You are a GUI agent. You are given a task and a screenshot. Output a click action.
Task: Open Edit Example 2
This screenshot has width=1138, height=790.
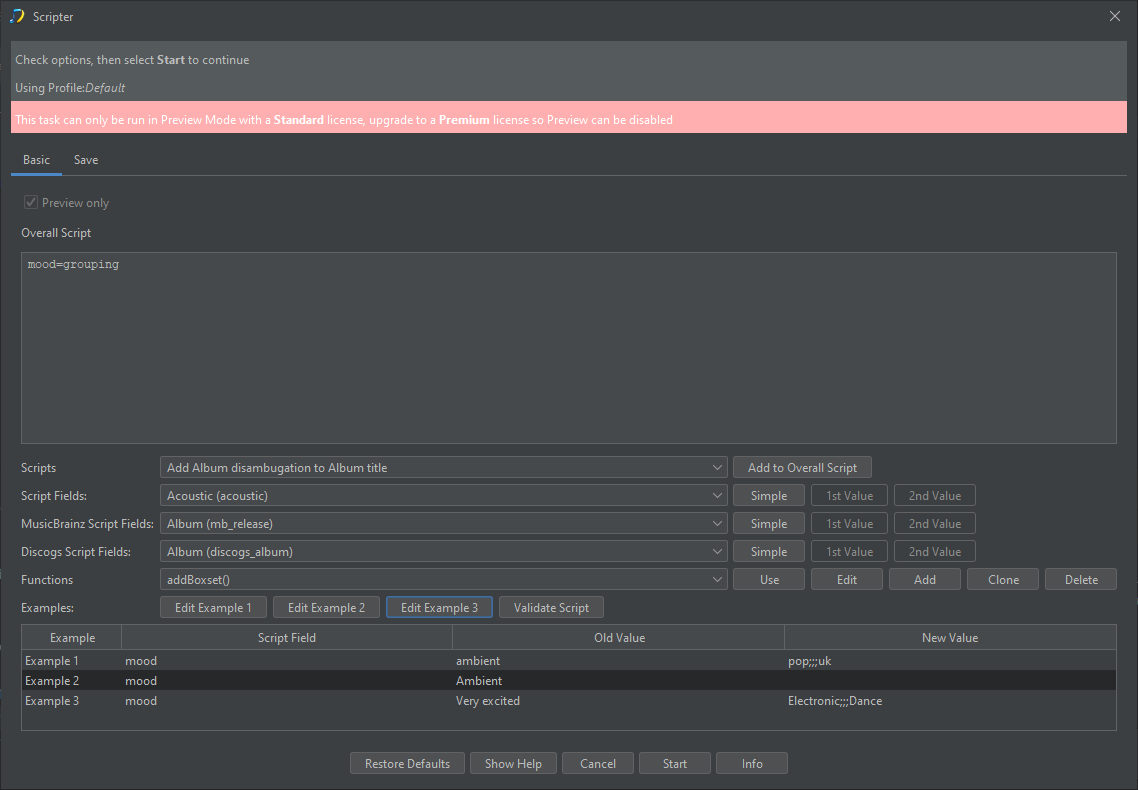pos(326,608)
